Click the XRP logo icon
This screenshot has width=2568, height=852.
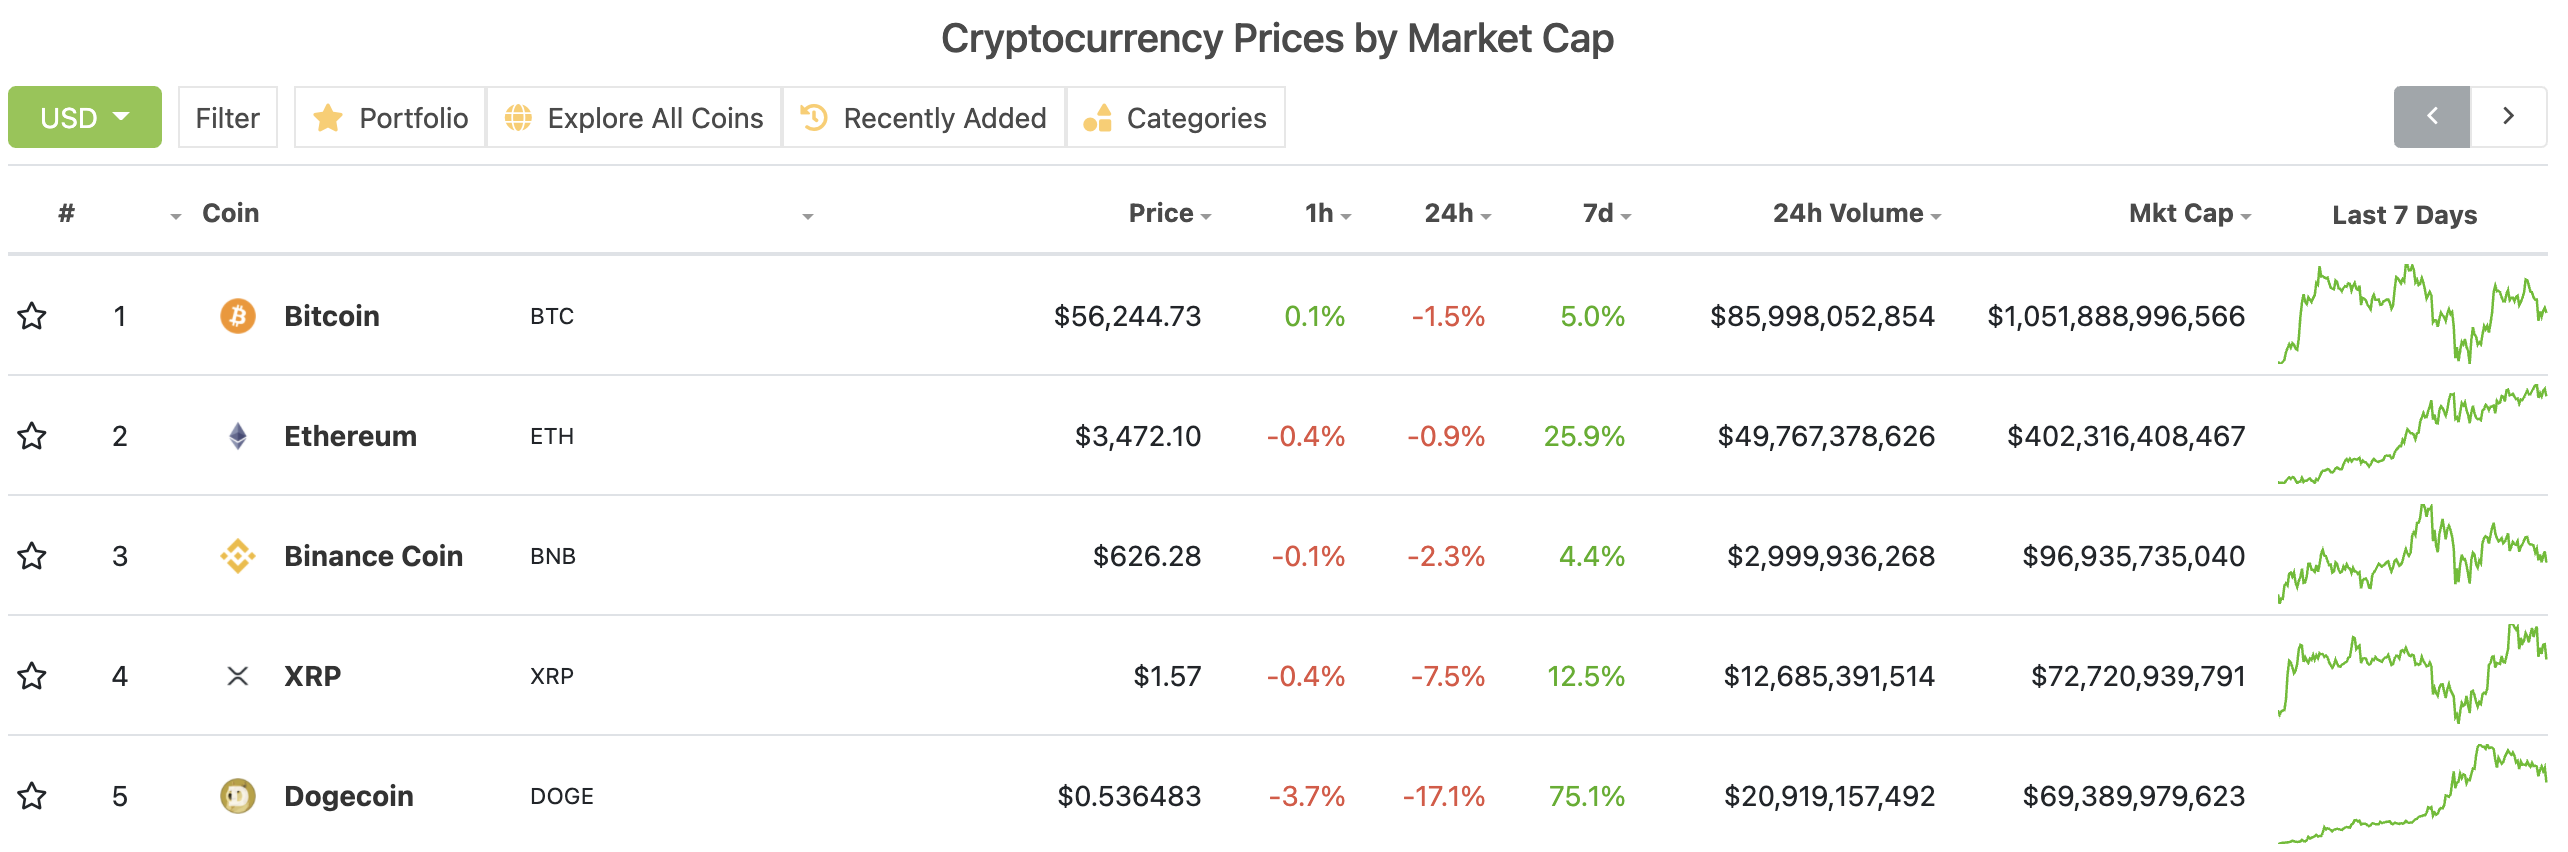point(237,676)
